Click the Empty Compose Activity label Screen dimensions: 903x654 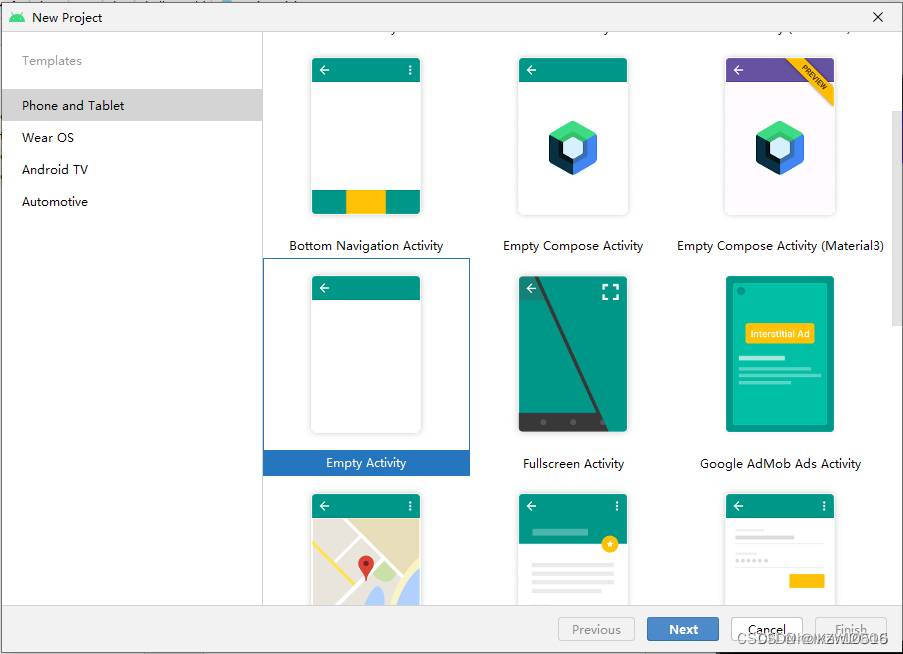click(x=572, y=246)
